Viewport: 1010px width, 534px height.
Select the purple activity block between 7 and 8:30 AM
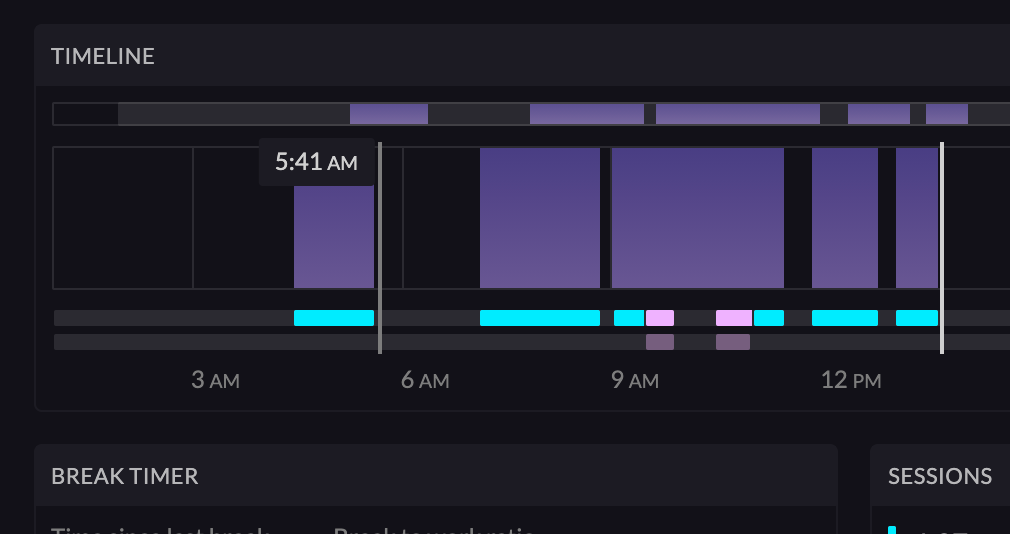pos(540,218)
